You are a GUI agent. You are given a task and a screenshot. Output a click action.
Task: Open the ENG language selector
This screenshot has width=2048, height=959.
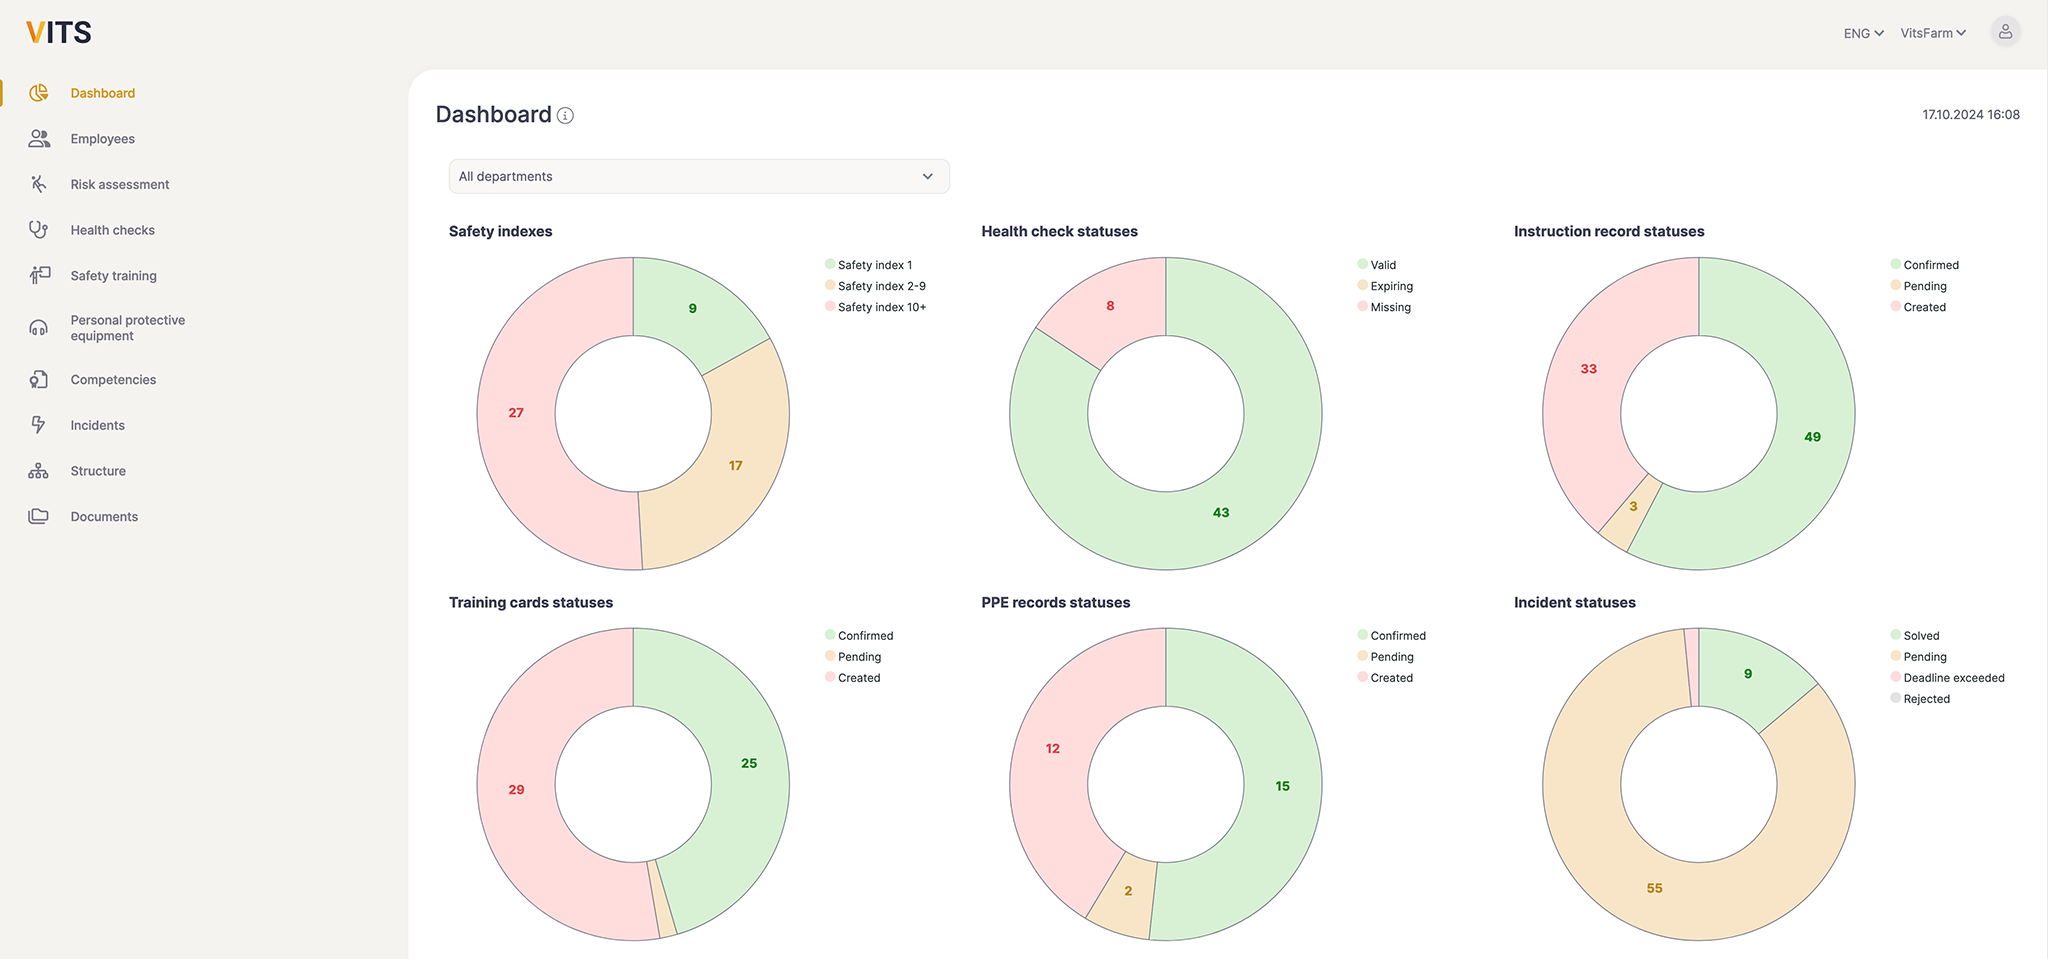tap(1863, 33)
